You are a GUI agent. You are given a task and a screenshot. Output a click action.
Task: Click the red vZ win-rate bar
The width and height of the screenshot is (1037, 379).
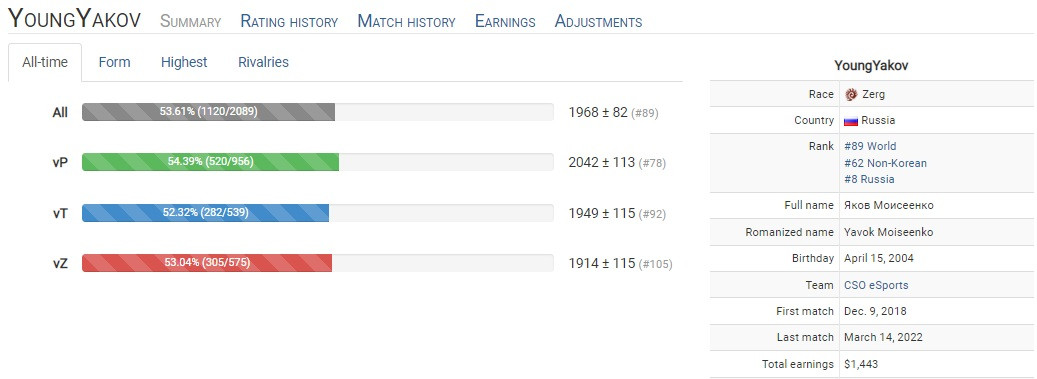(x=207, y=263)
